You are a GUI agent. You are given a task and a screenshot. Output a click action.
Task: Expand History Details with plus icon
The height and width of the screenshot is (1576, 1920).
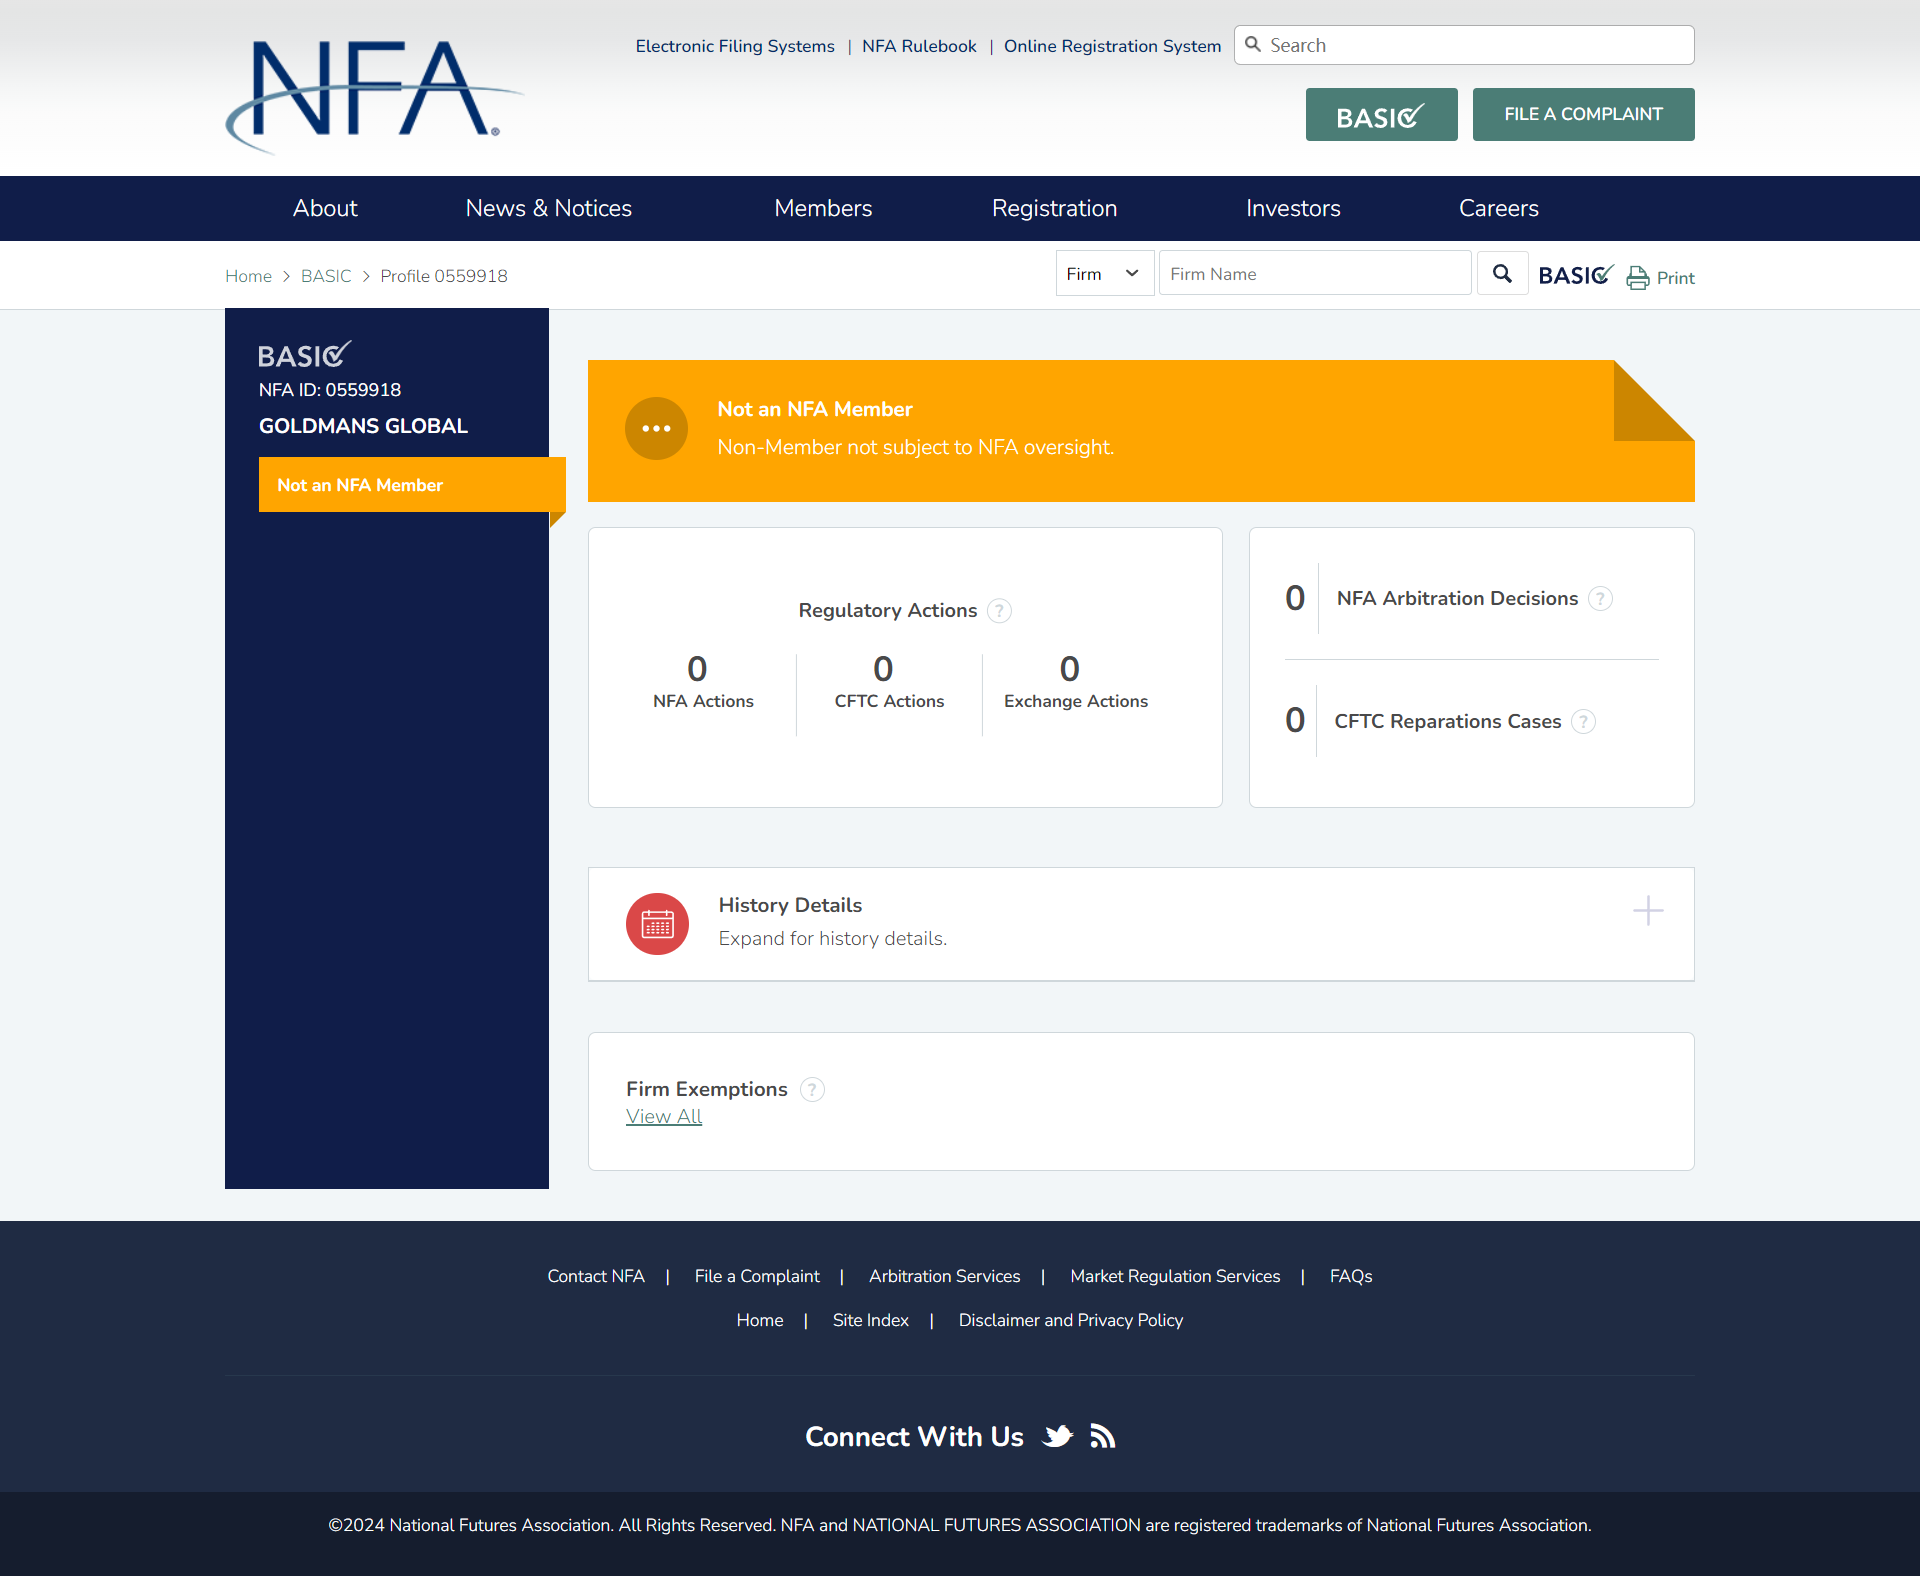tap(1648, 911)
